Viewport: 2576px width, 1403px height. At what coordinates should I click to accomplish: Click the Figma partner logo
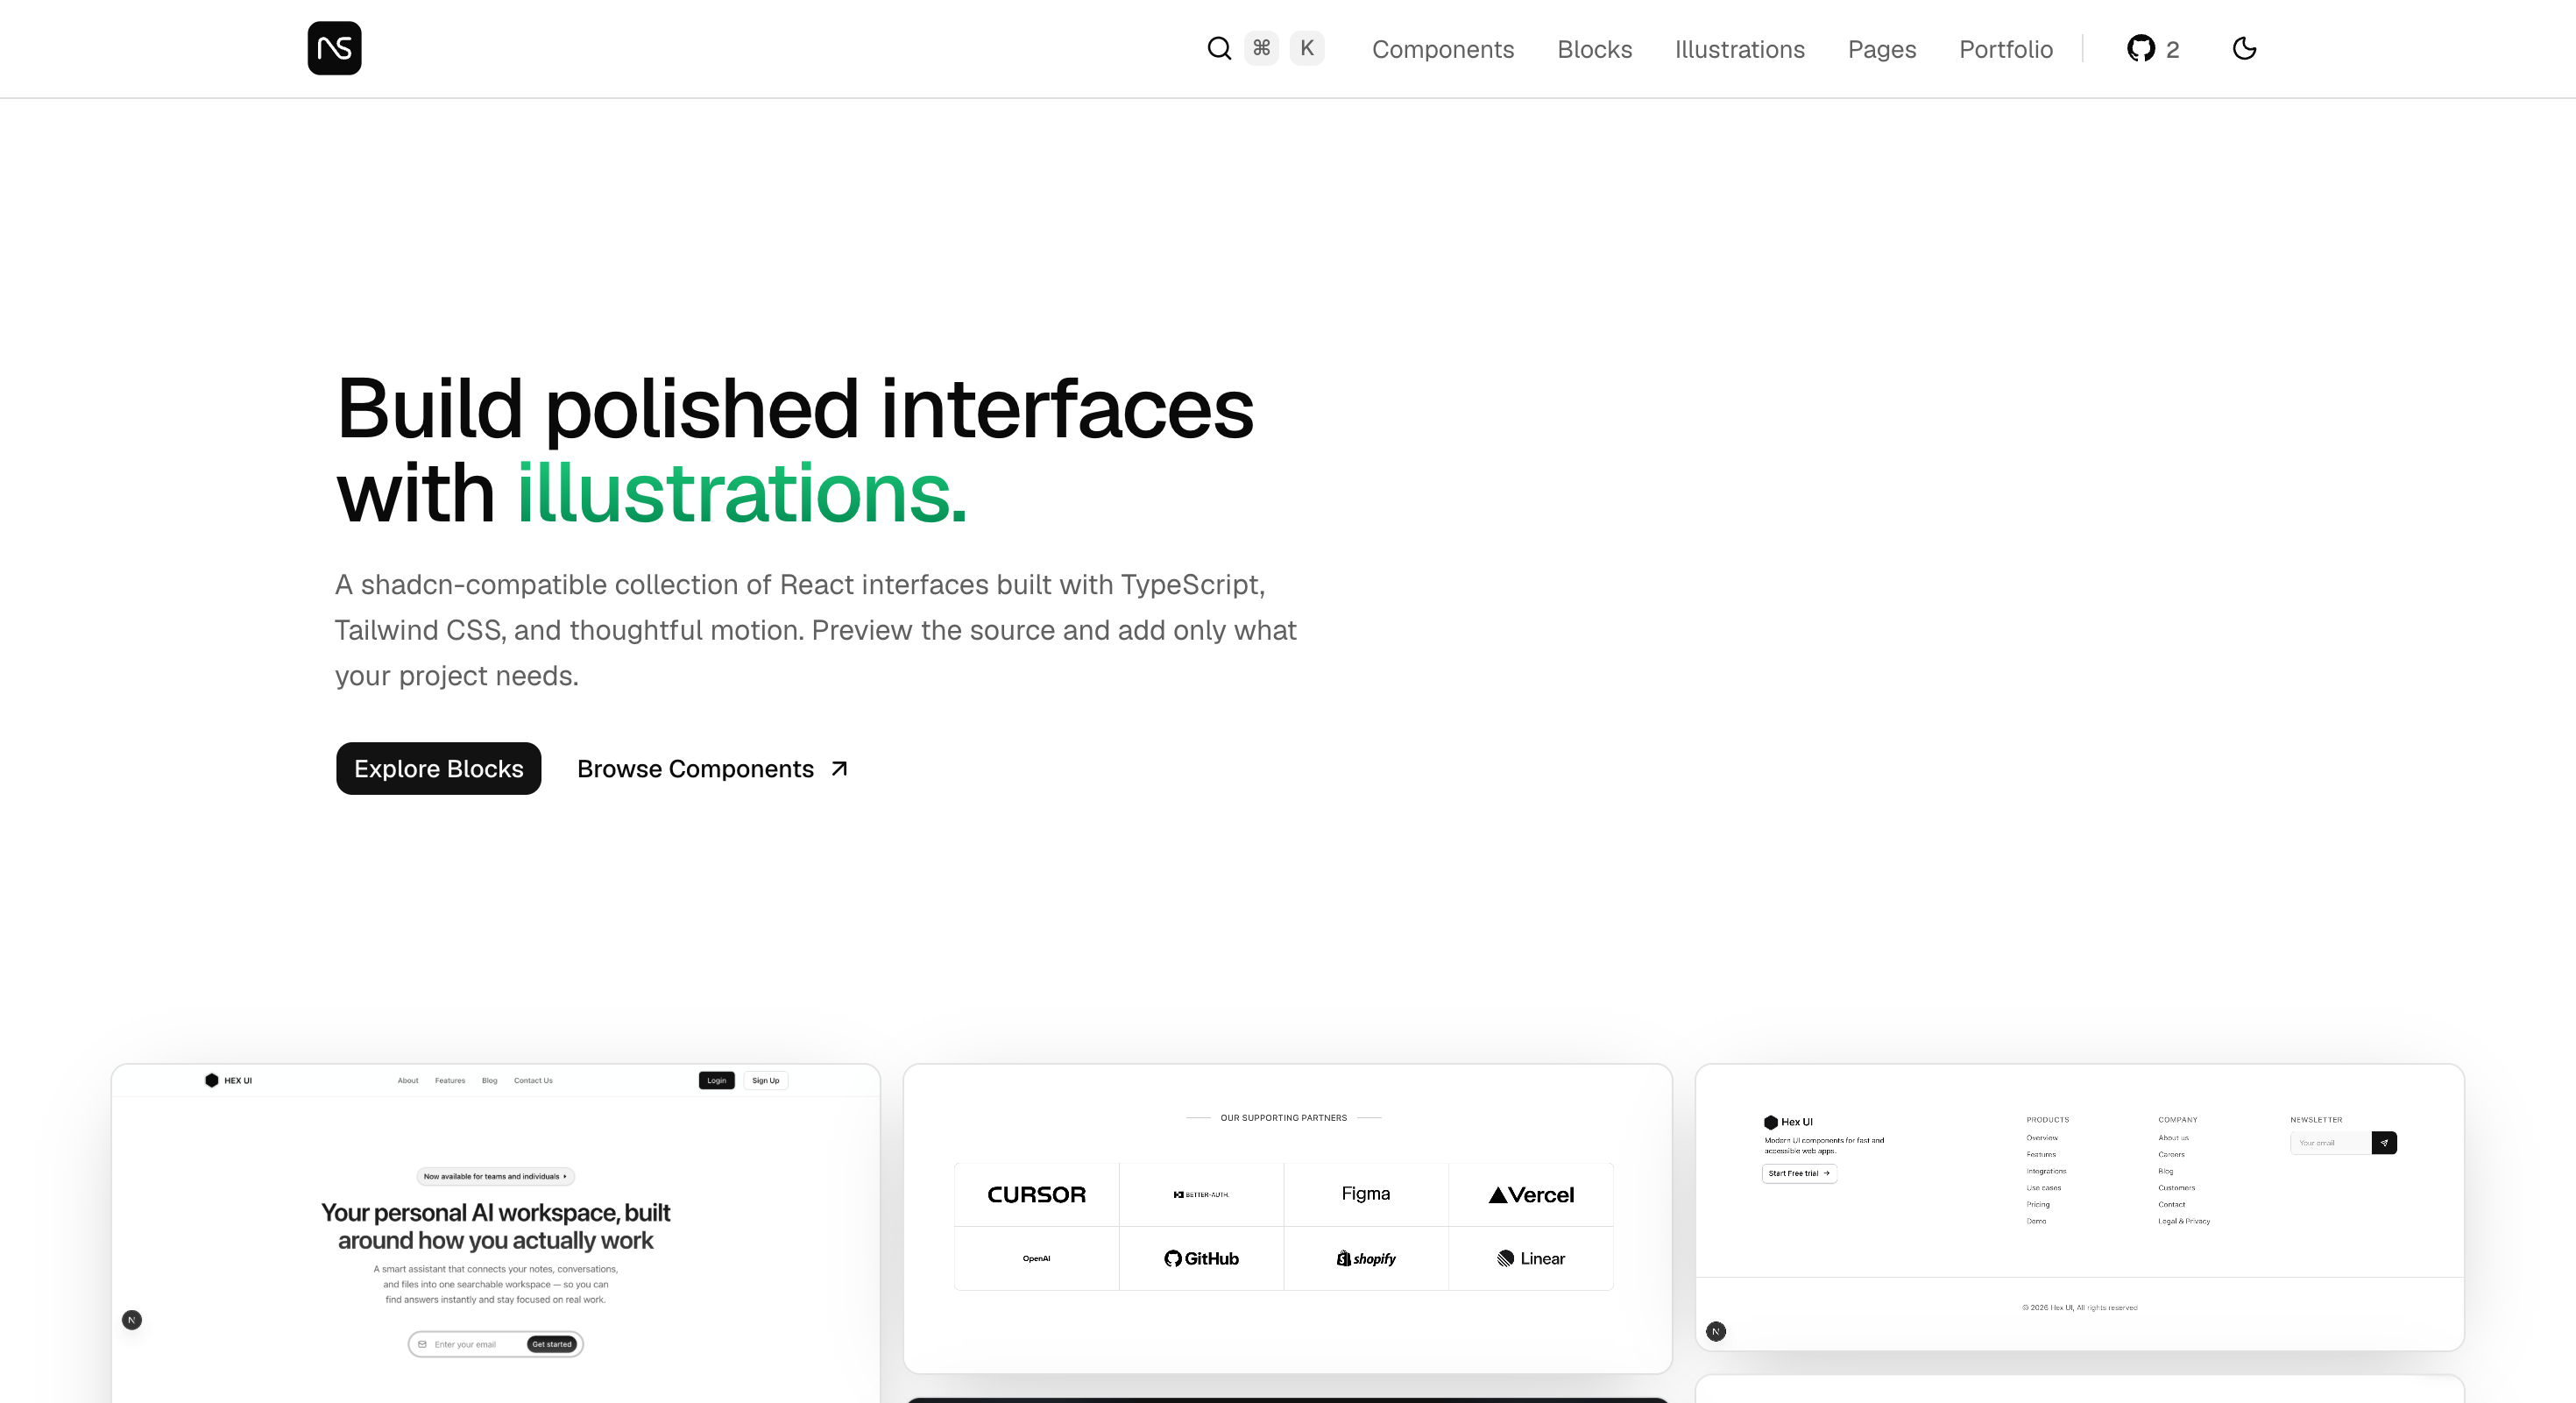1365,1193
